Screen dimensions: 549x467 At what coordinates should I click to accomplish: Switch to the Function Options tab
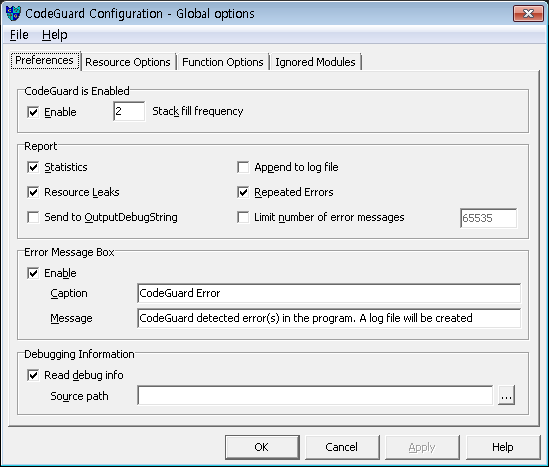click(x=223, y=62)
